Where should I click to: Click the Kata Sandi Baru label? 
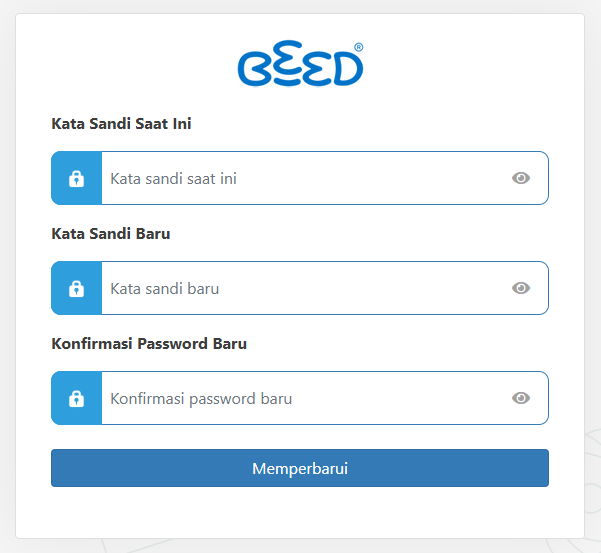[111, 234]
